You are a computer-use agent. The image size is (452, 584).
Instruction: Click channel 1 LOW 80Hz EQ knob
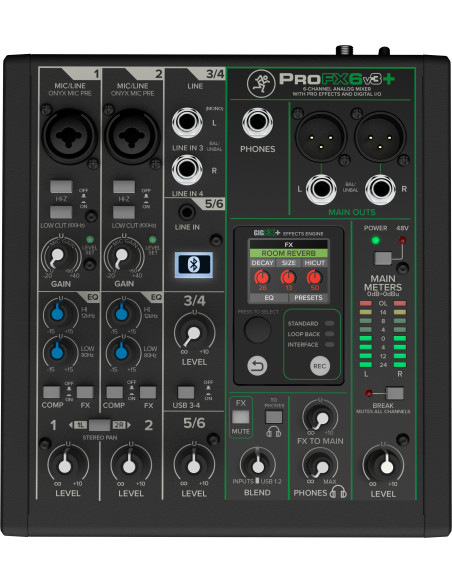[58, 352]
